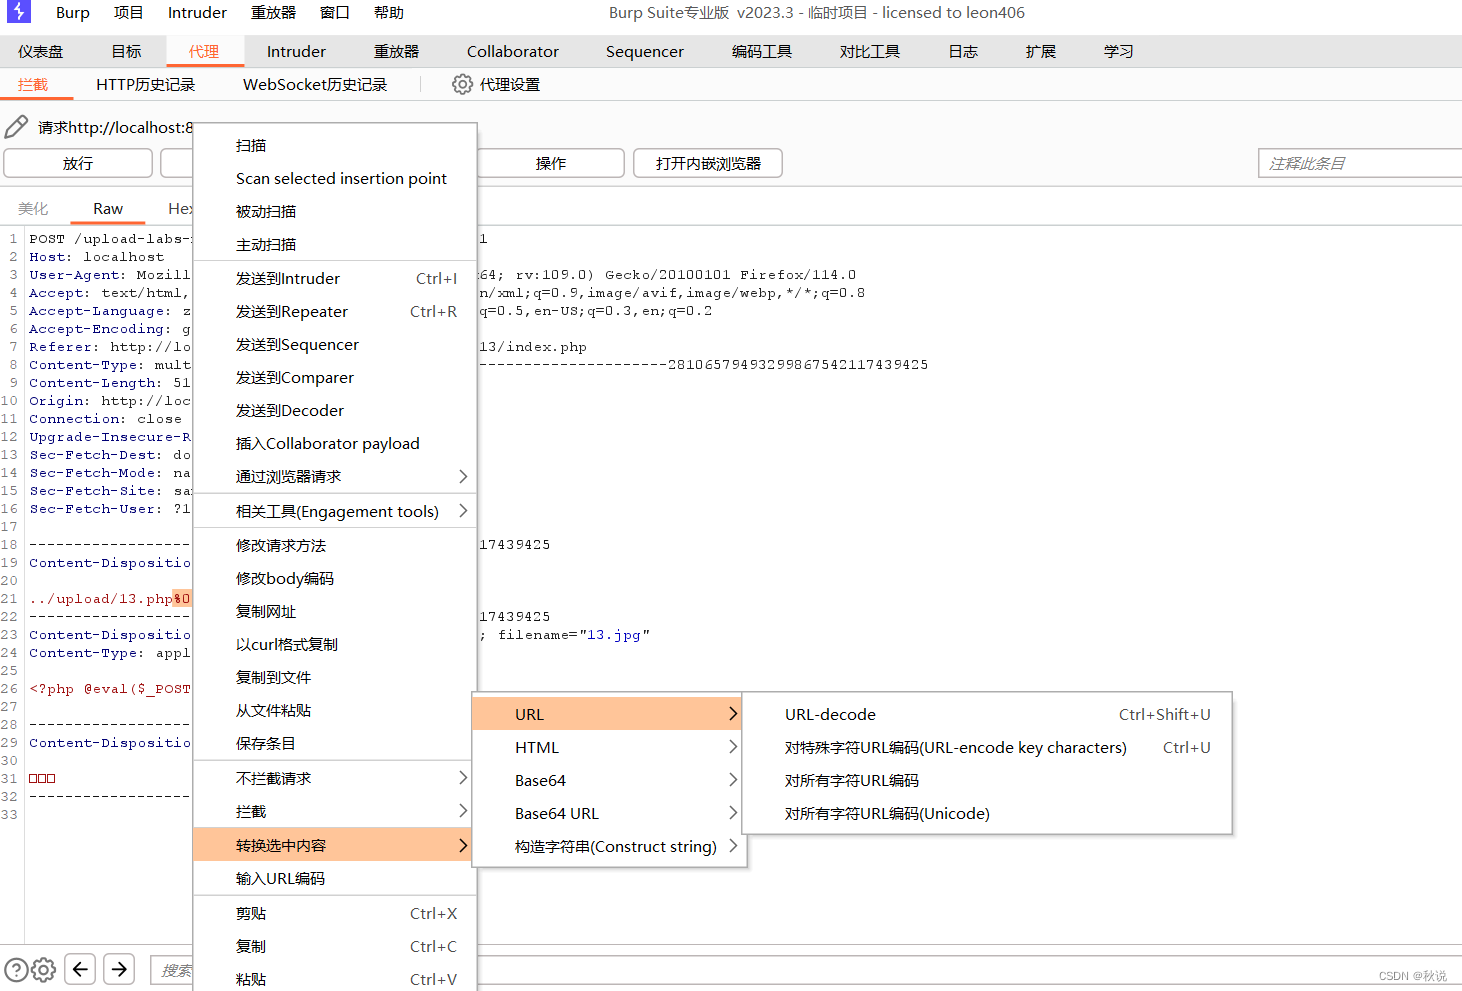1462x991 pixels.
Task: Expand the Base64 conversion submenu arrow
Action: (733, 780)
